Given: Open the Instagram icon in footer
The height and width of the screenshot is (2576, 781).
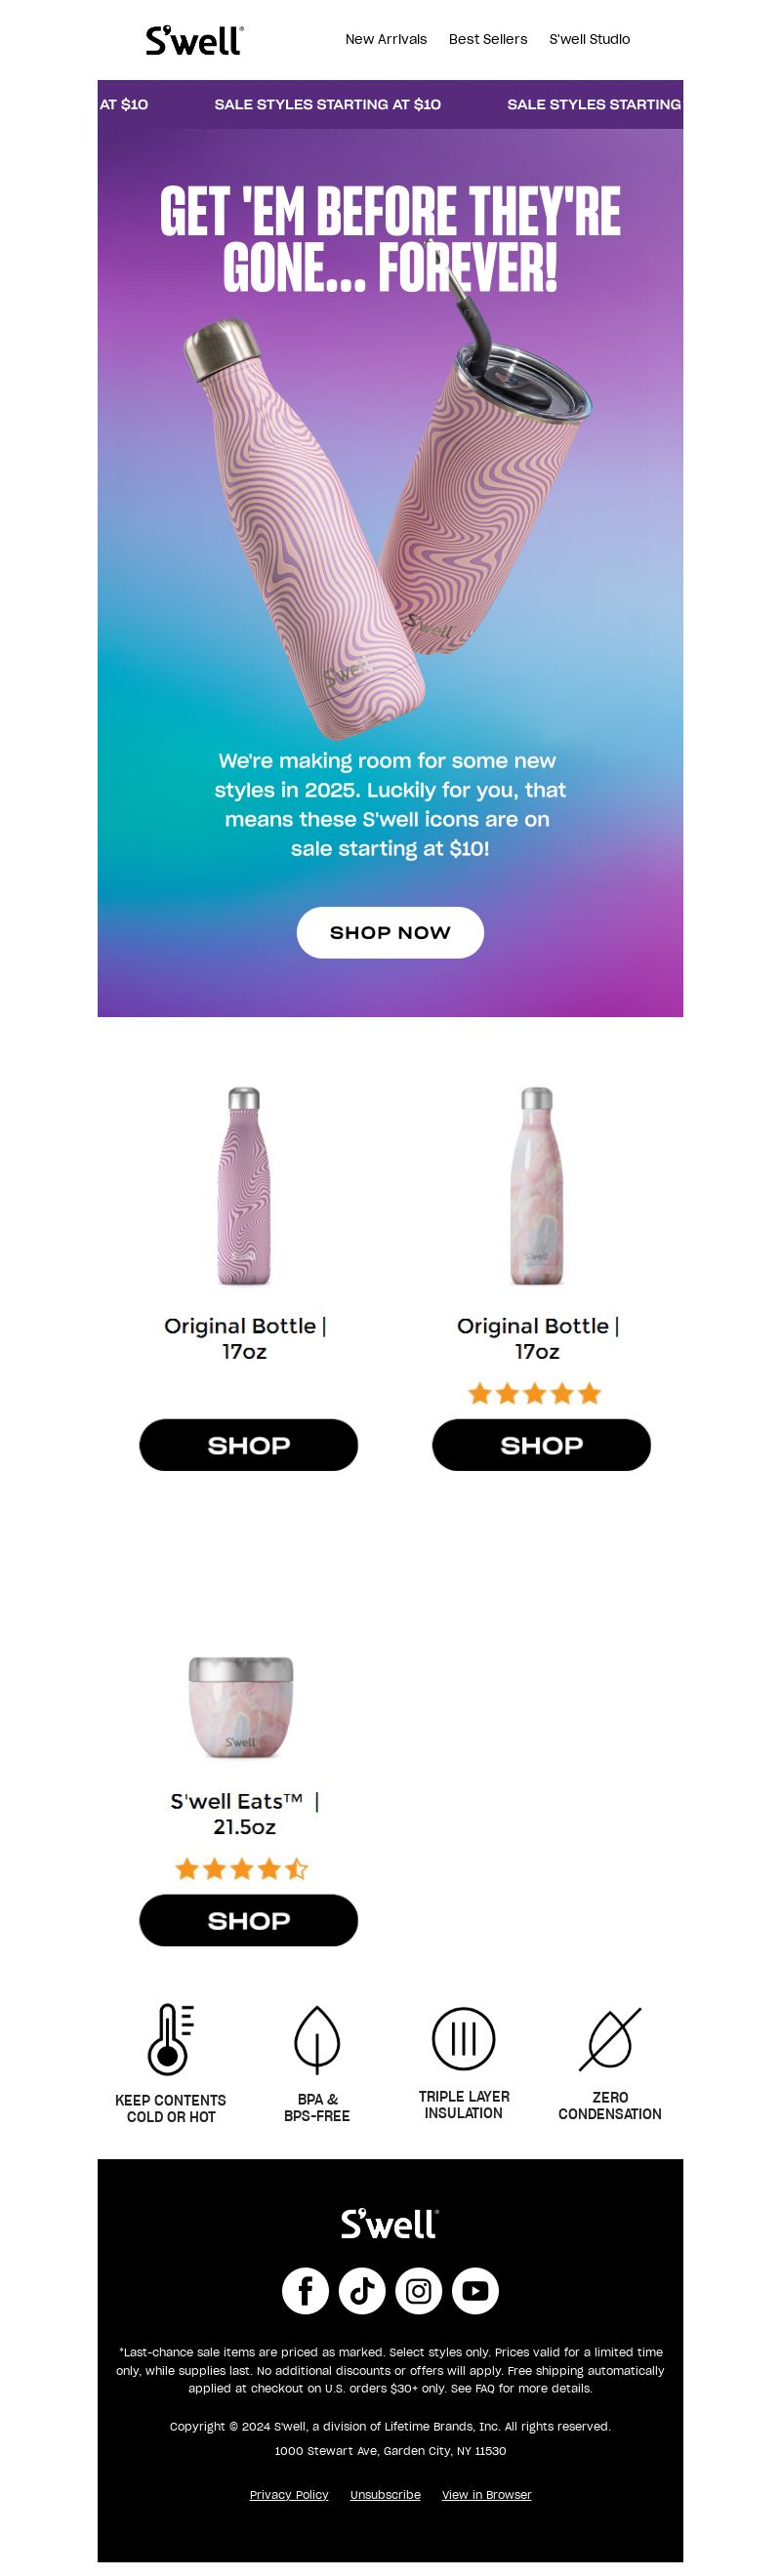Looking at the screenshot, I should (x=418, y=2290).
